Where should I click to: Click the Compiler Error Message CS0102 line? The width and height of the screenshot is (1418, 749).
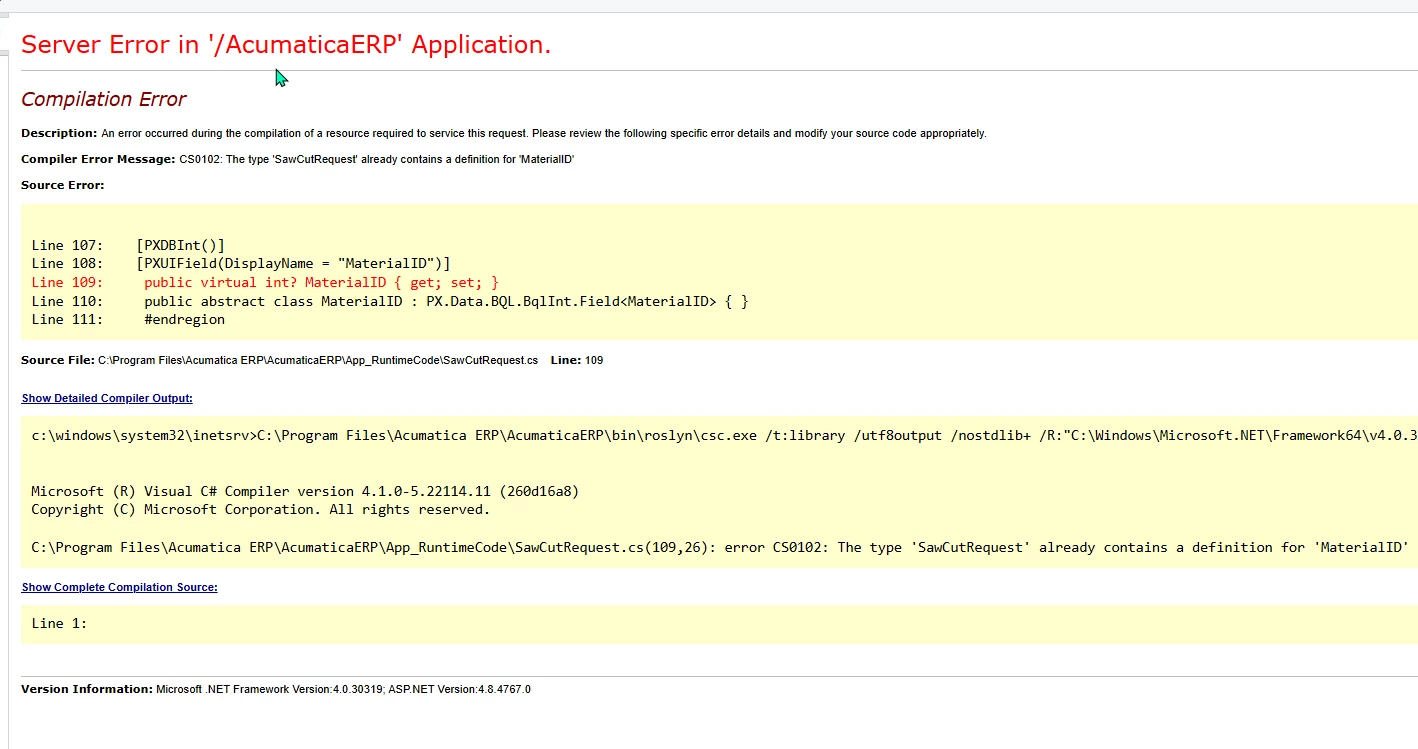[x=297, y=159]
